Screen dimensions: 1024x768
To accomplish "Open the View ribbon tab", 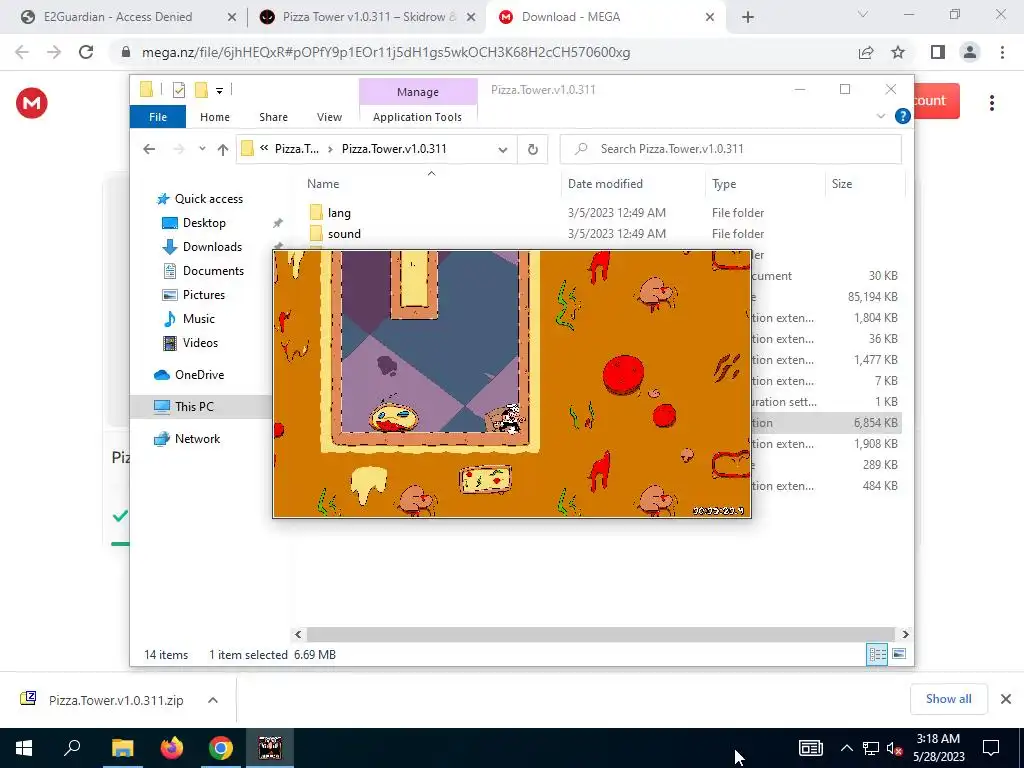I will pyautogui.click(x=329, y=117).
